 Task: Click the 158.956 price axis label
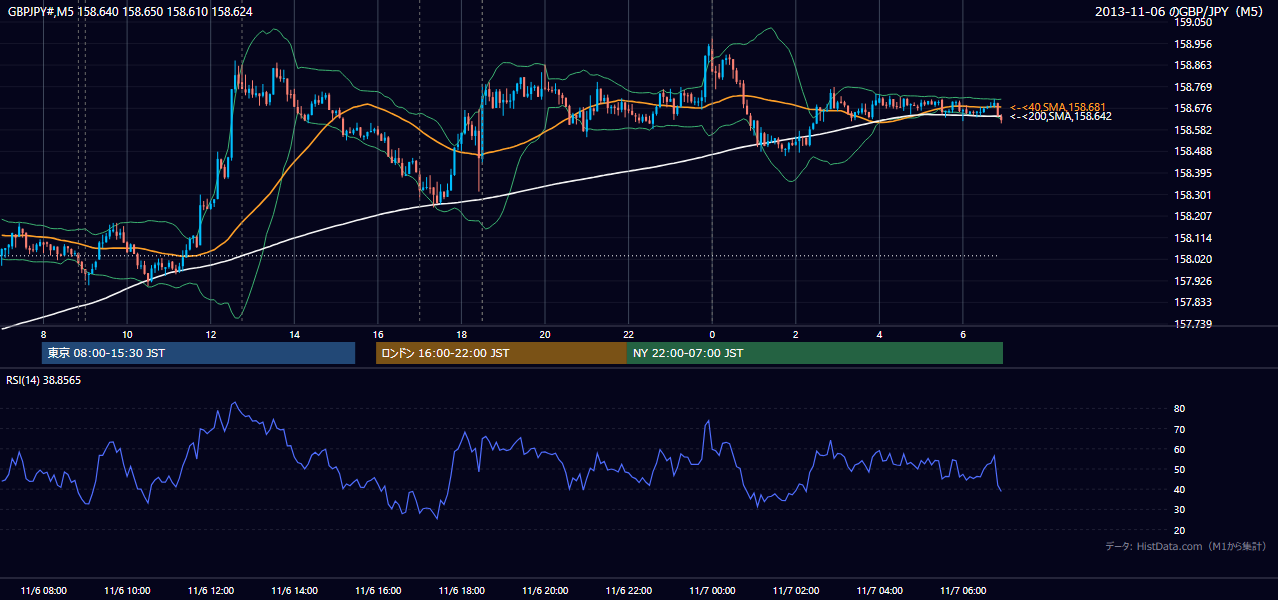(1193, 44)
